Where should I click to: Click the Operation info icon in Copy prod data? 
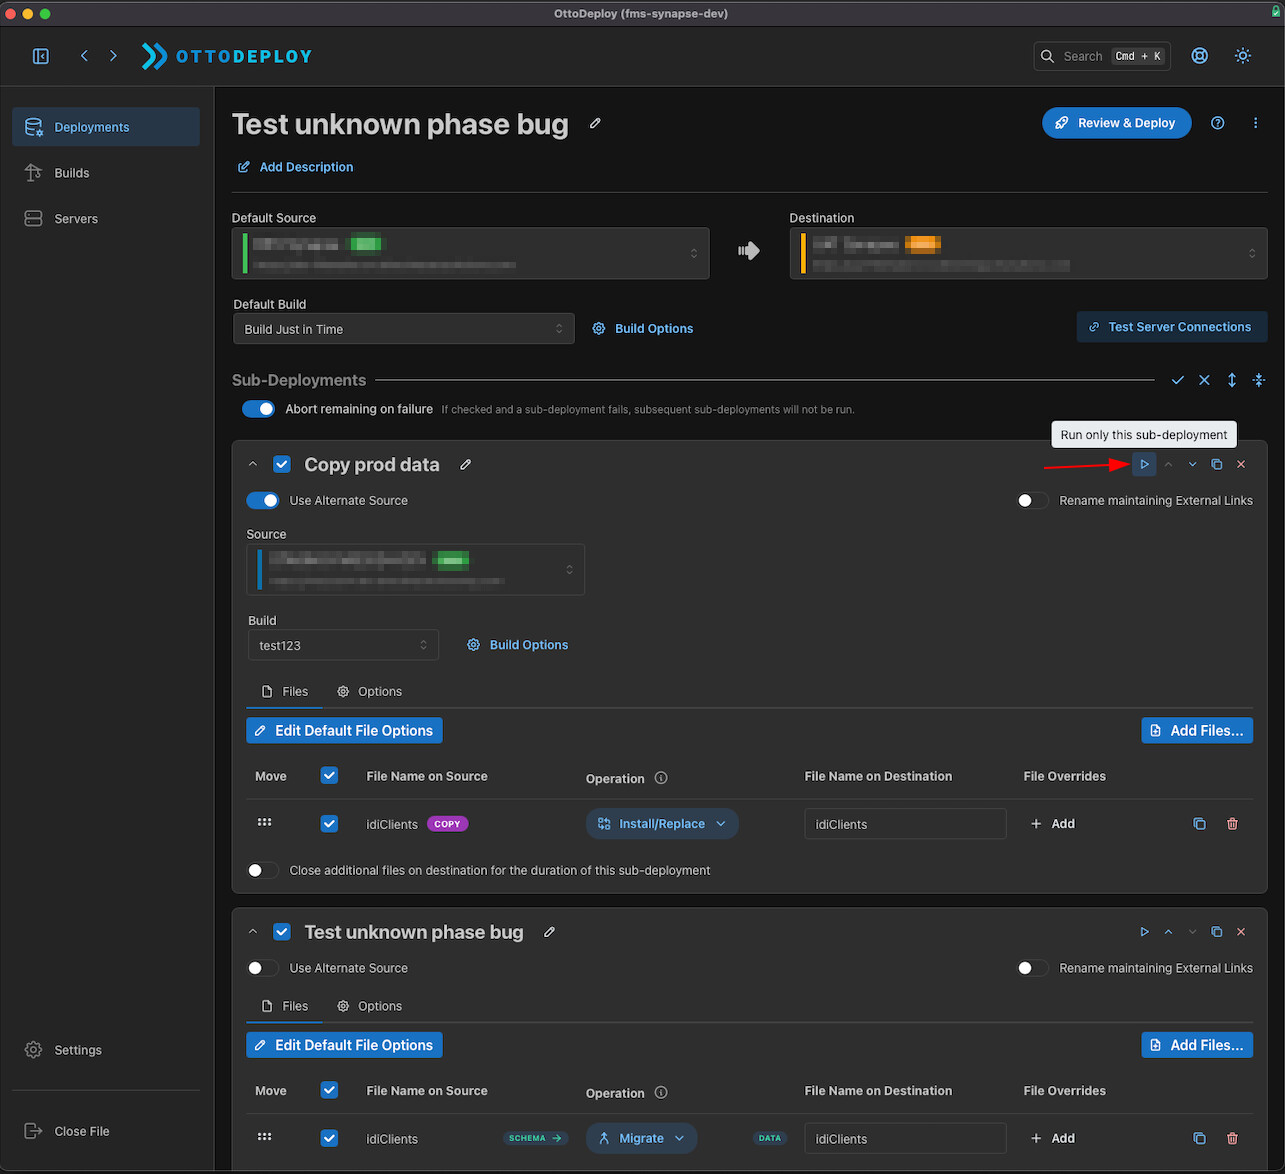(661, 778)
